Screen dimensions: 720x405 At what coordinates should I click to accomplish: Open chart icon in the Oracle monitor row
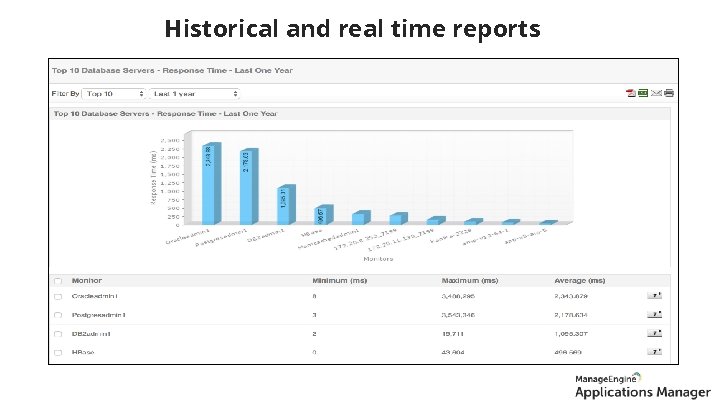coord(655,296)
